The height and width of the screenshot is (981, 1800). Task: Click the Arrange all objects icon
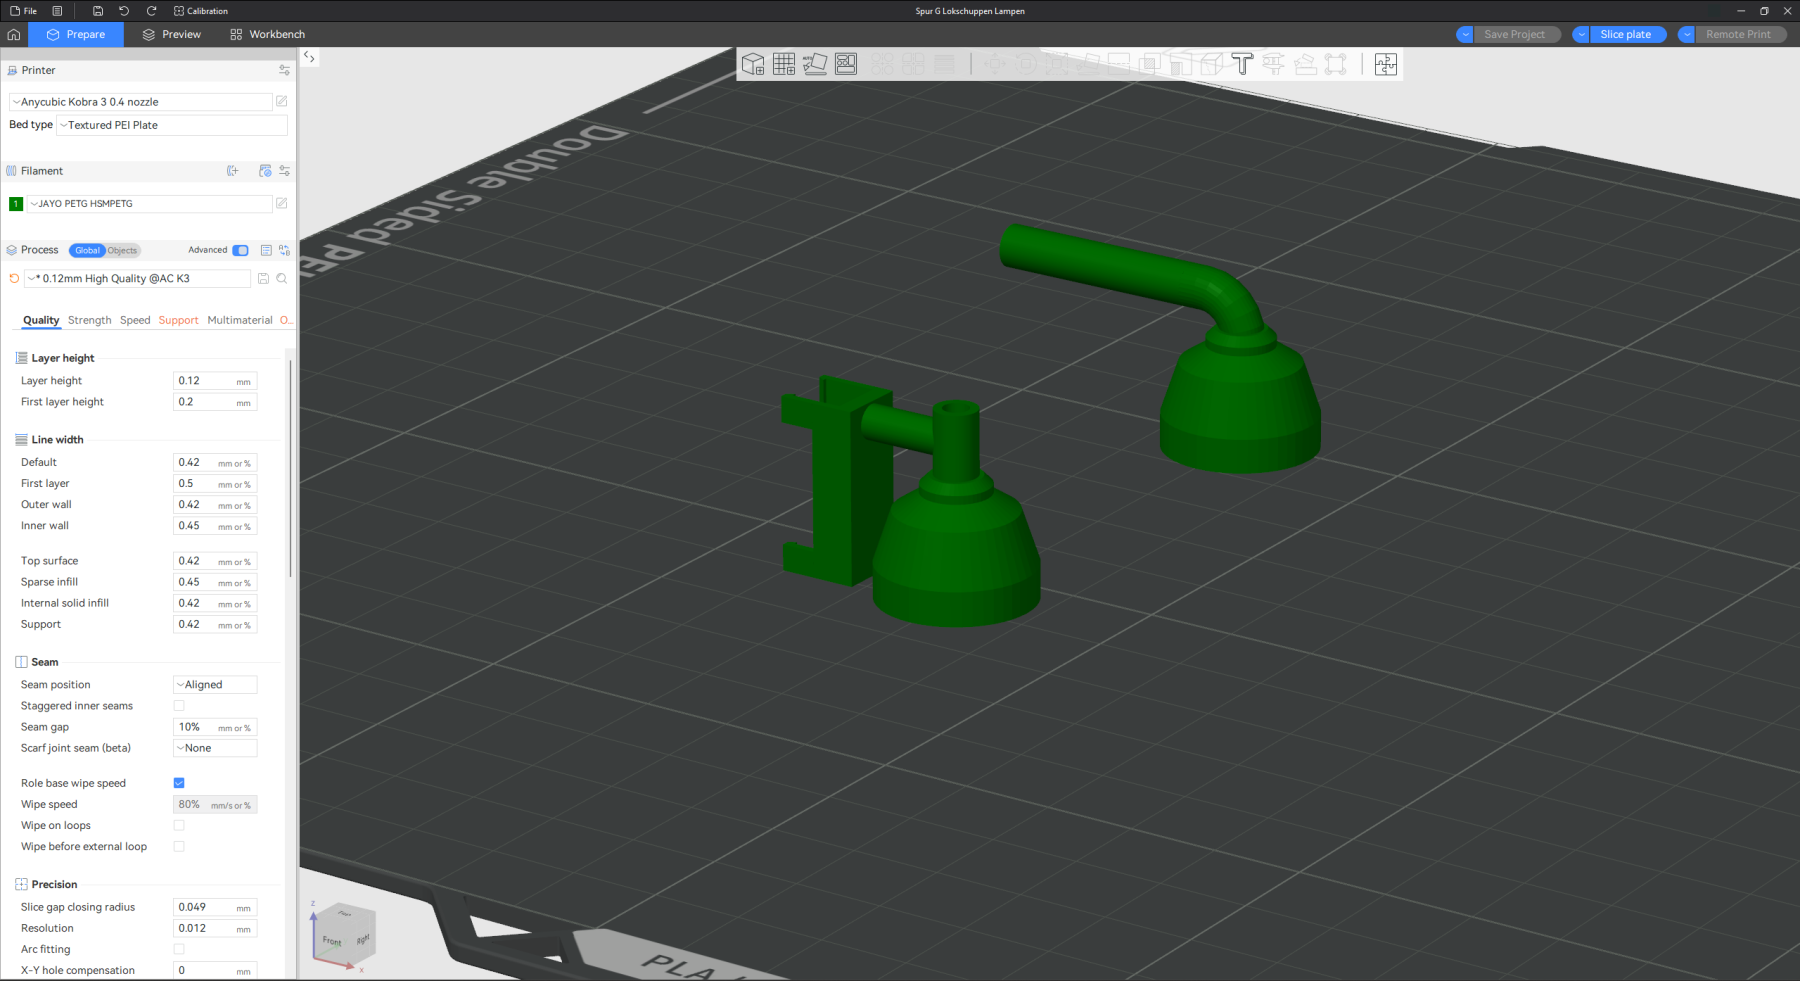[846, 65]
